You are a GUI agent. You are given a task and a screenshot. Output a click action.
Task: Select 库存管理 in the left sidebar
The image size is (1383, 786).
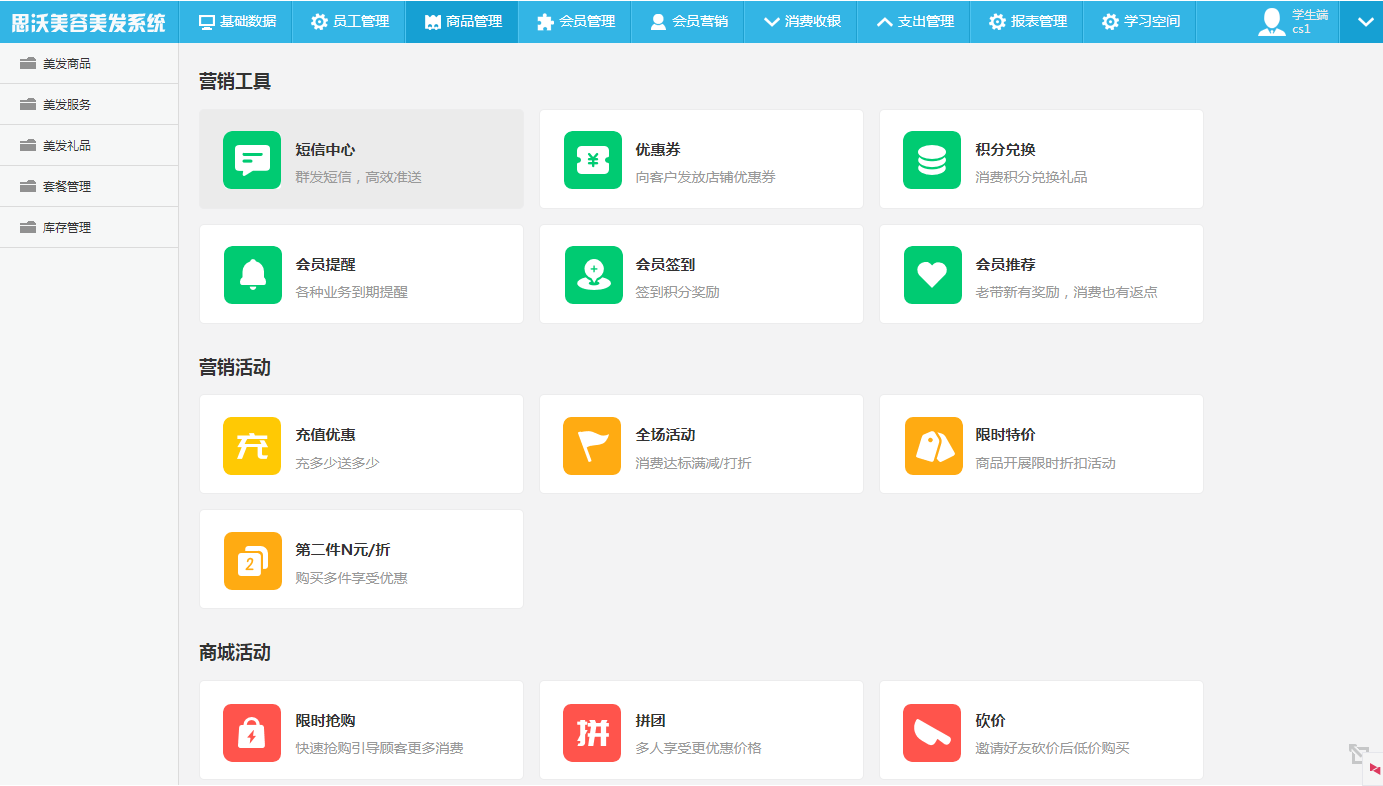coord(67,228)
